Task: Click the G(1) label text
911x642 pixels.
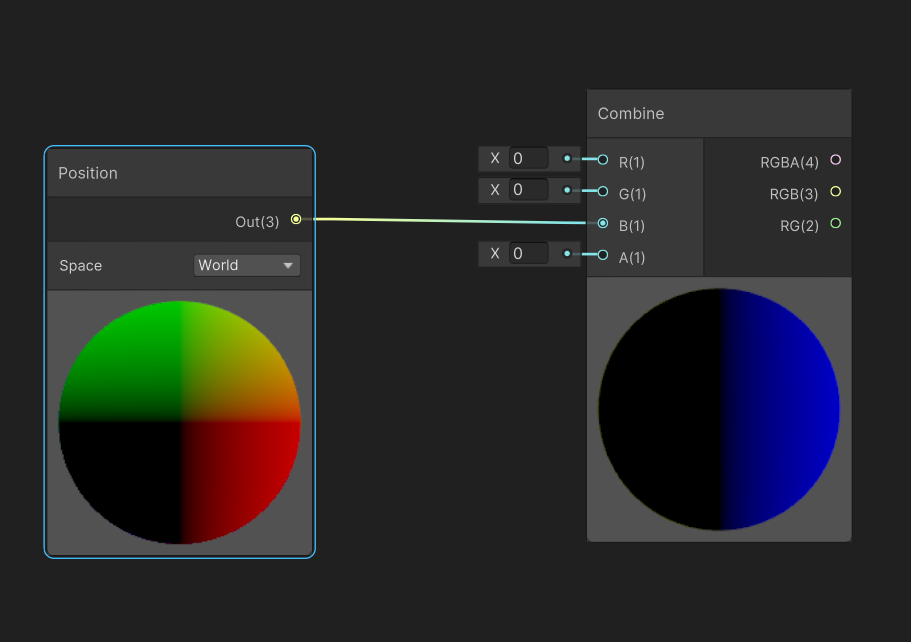Action: (632, 194)
